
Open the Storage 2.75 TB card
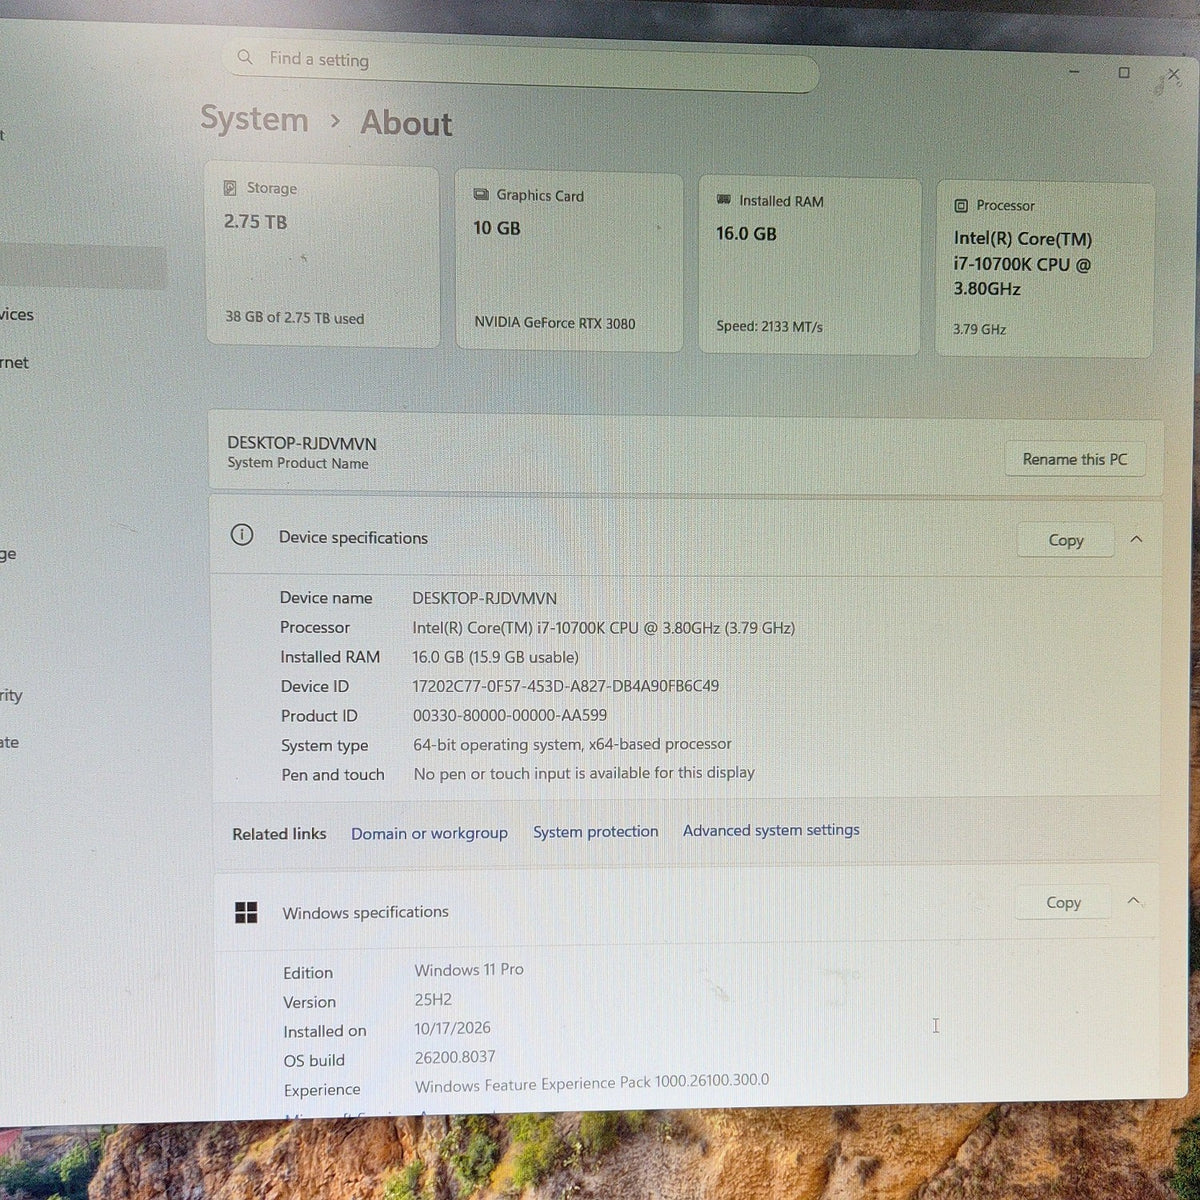322,256
